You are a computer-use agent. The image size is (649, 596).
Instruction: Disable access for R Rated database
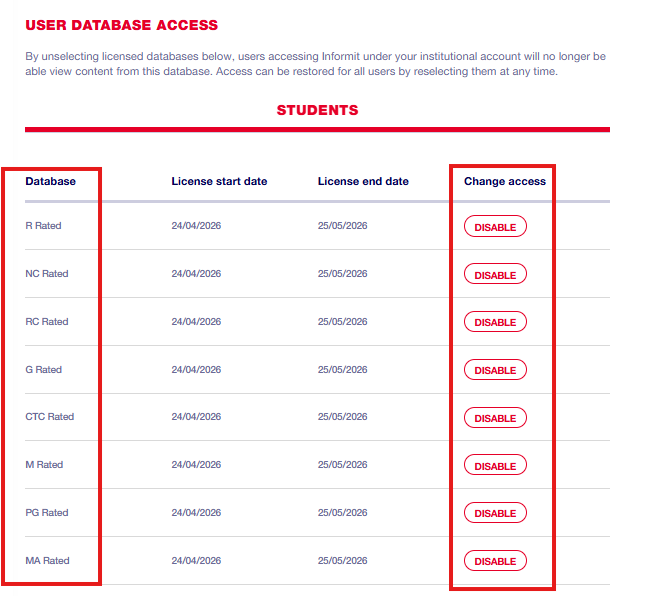(x=495, y=227)
